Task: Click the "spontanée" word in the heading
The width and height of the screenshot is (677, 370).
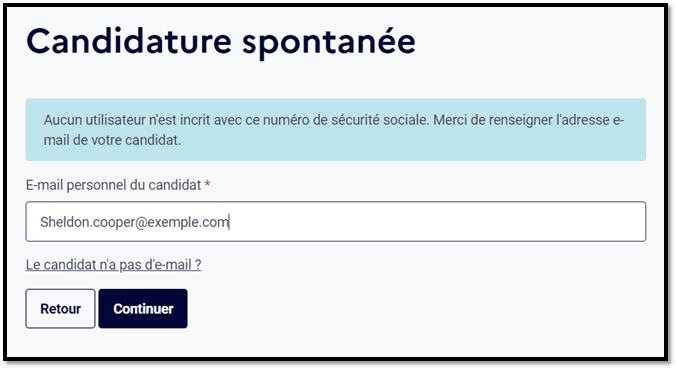Action: (329, 43)
